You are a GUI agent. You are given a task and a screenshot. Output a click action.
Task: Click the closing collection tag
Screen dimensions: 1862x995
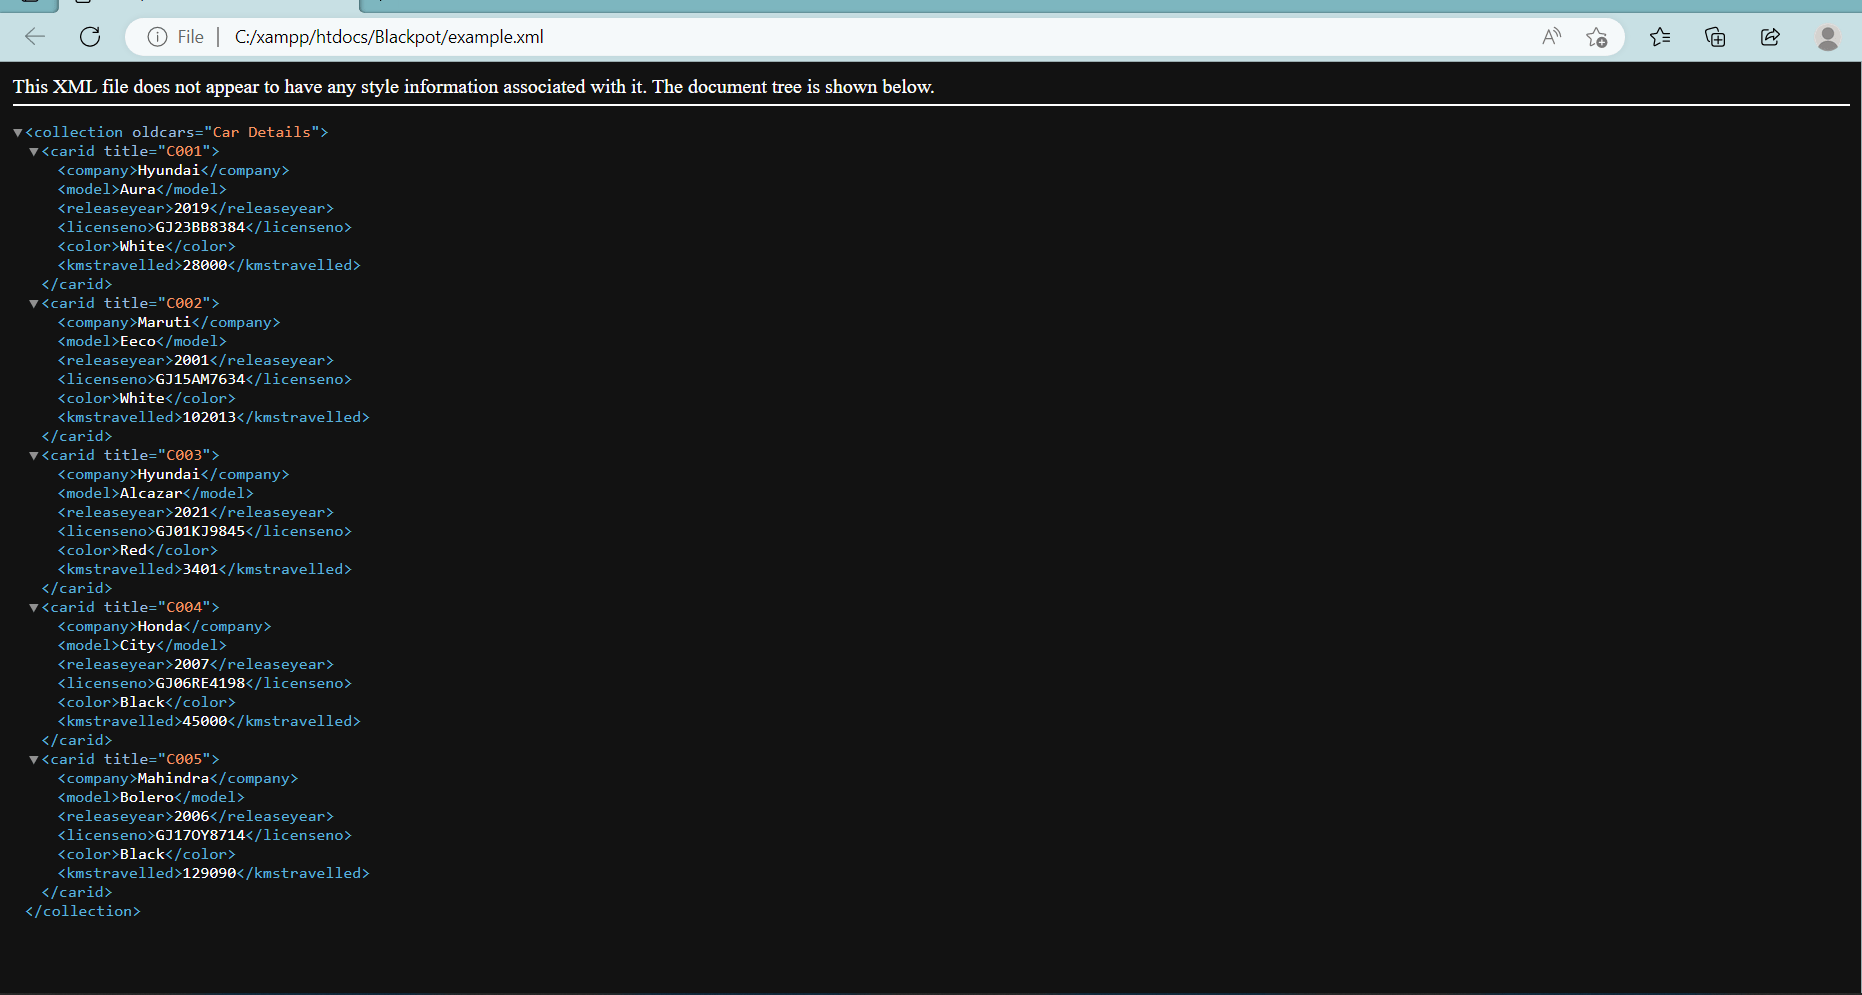83,911
